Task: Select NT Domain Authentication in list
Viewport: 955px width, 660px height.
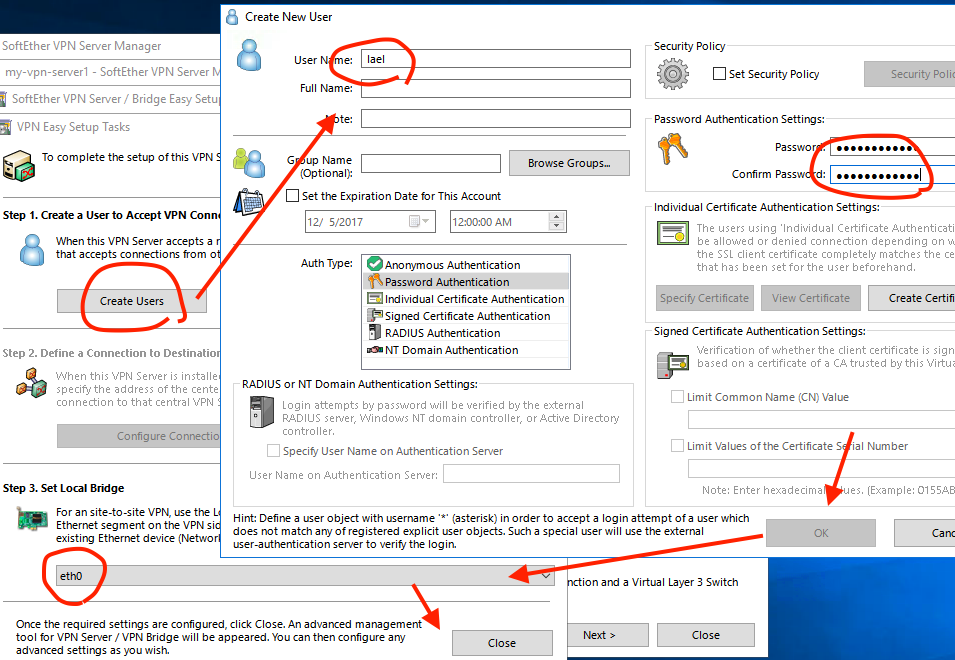Action: (x=466, y=350)
